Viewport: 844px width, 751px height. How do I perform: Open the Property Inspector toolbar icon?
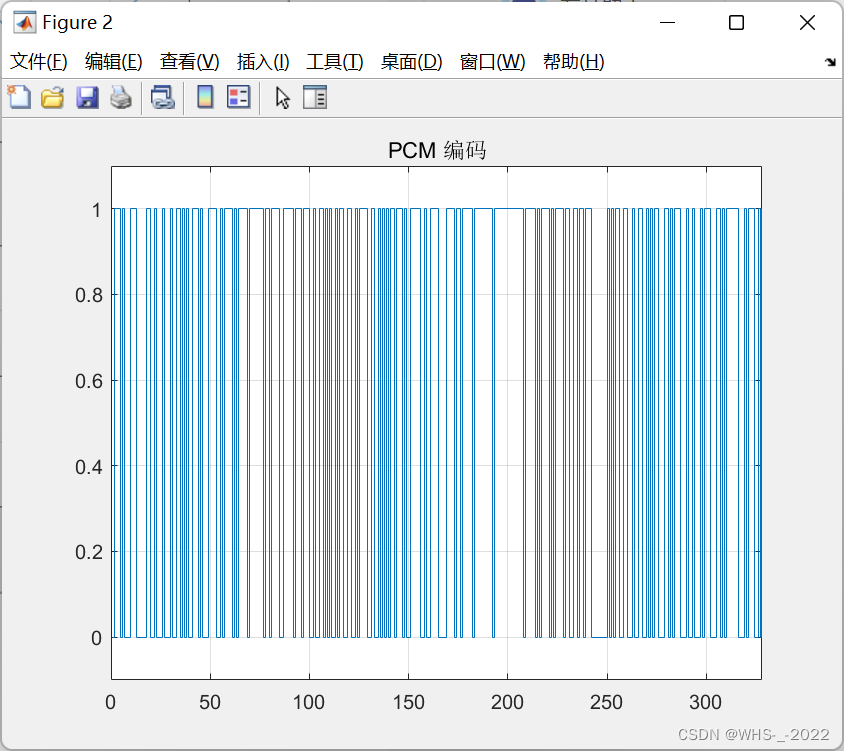pos(315,97)
